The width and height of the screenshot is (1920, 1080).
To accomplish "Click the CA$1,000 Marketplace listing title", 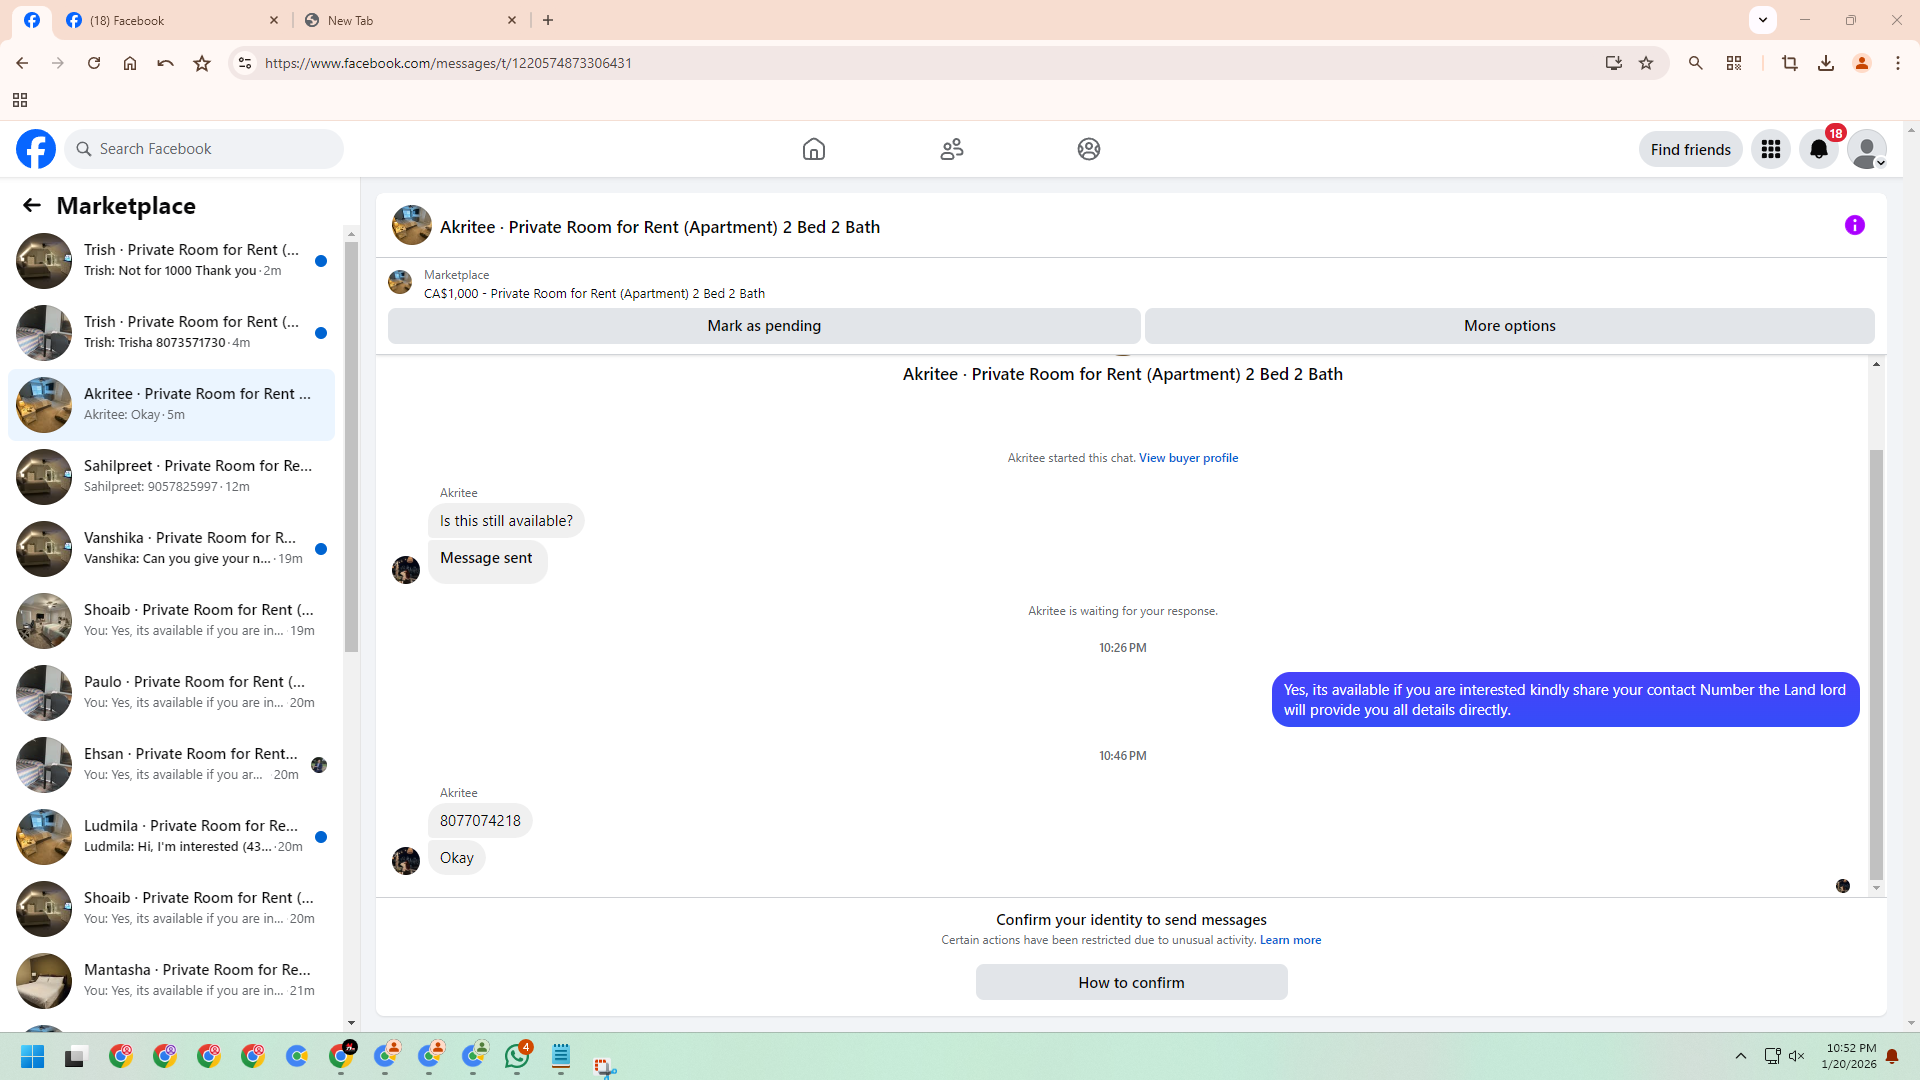I will click(x=594, y=294).
